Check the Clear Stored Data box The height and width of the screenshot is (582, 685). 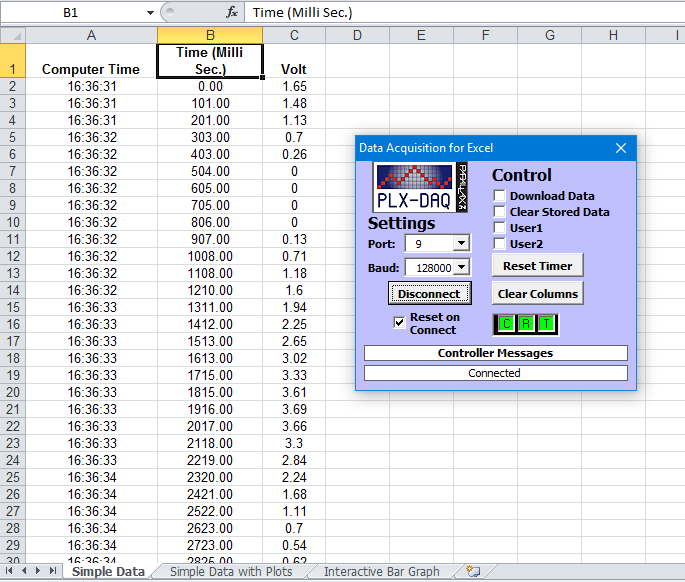(499, 211)
